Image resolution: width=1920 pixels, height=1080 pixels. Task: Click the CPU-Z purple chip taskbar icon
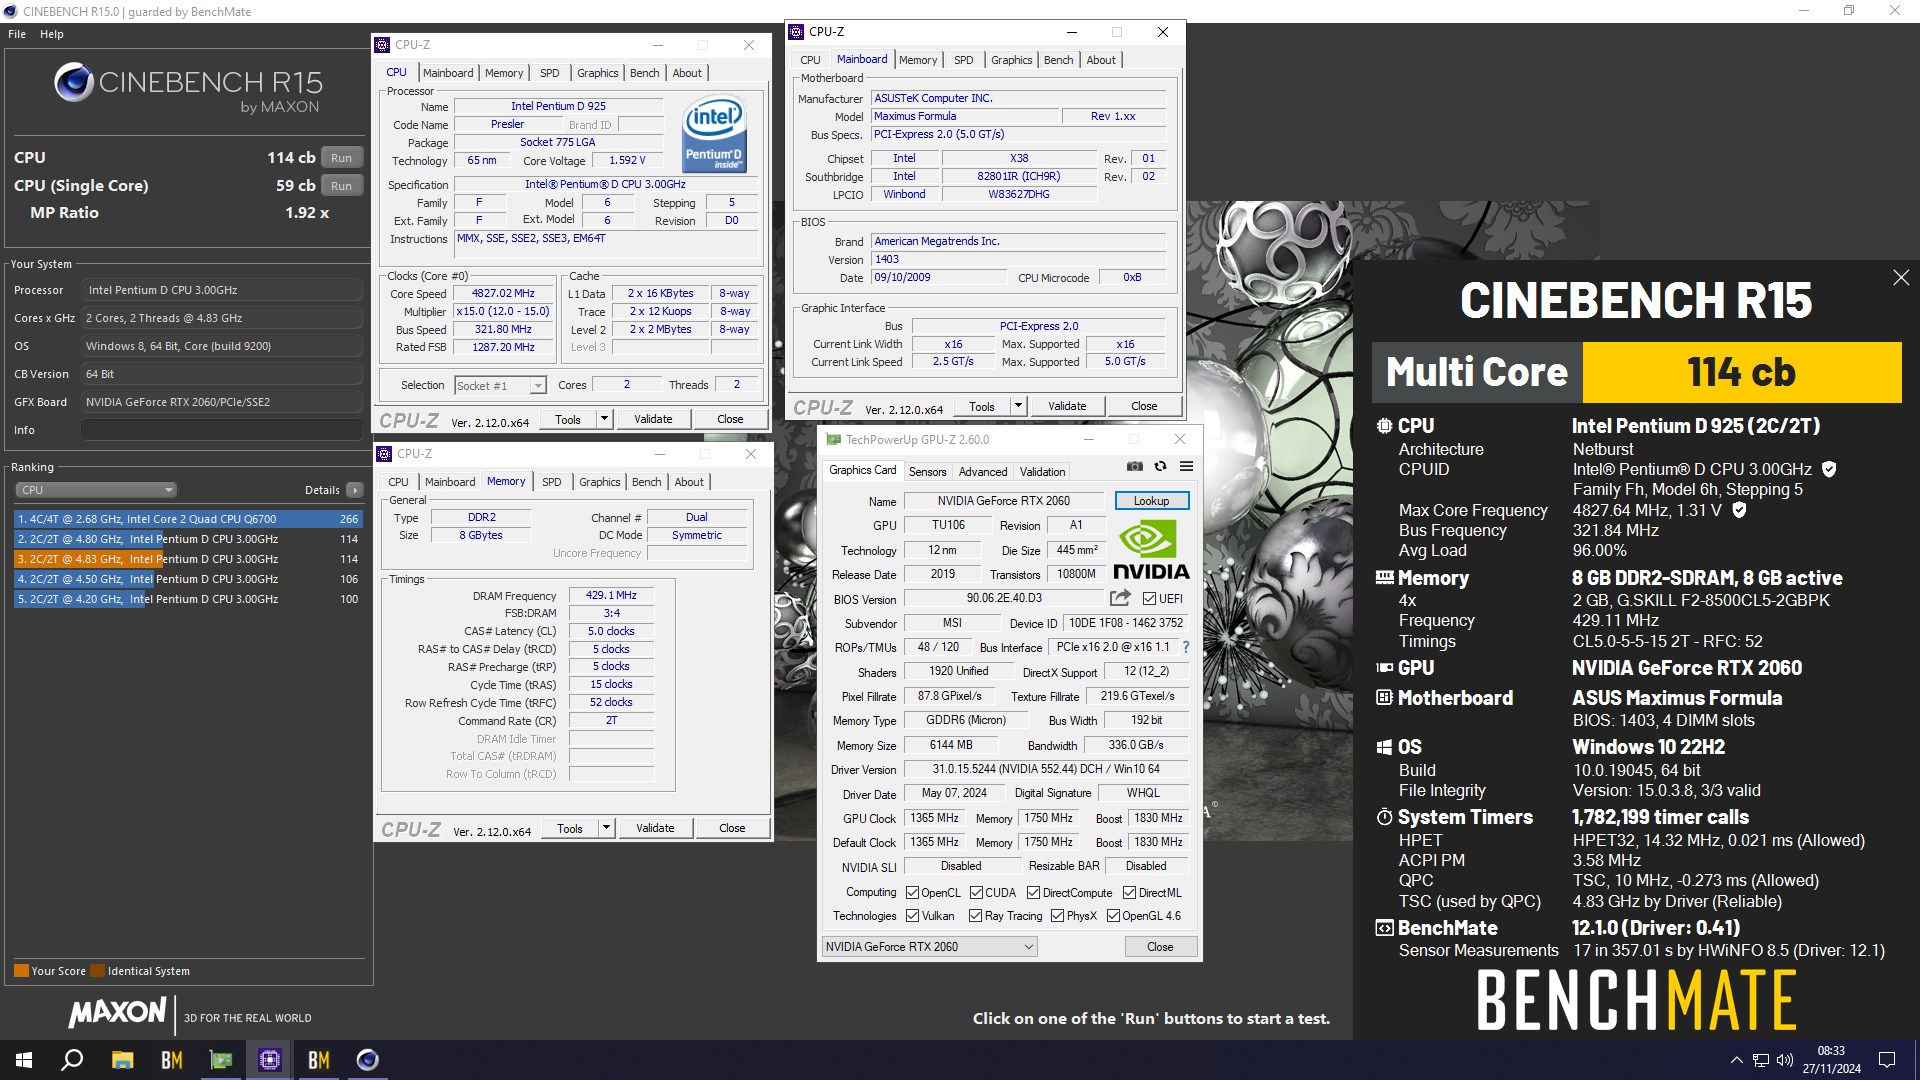pos(270,1060)
